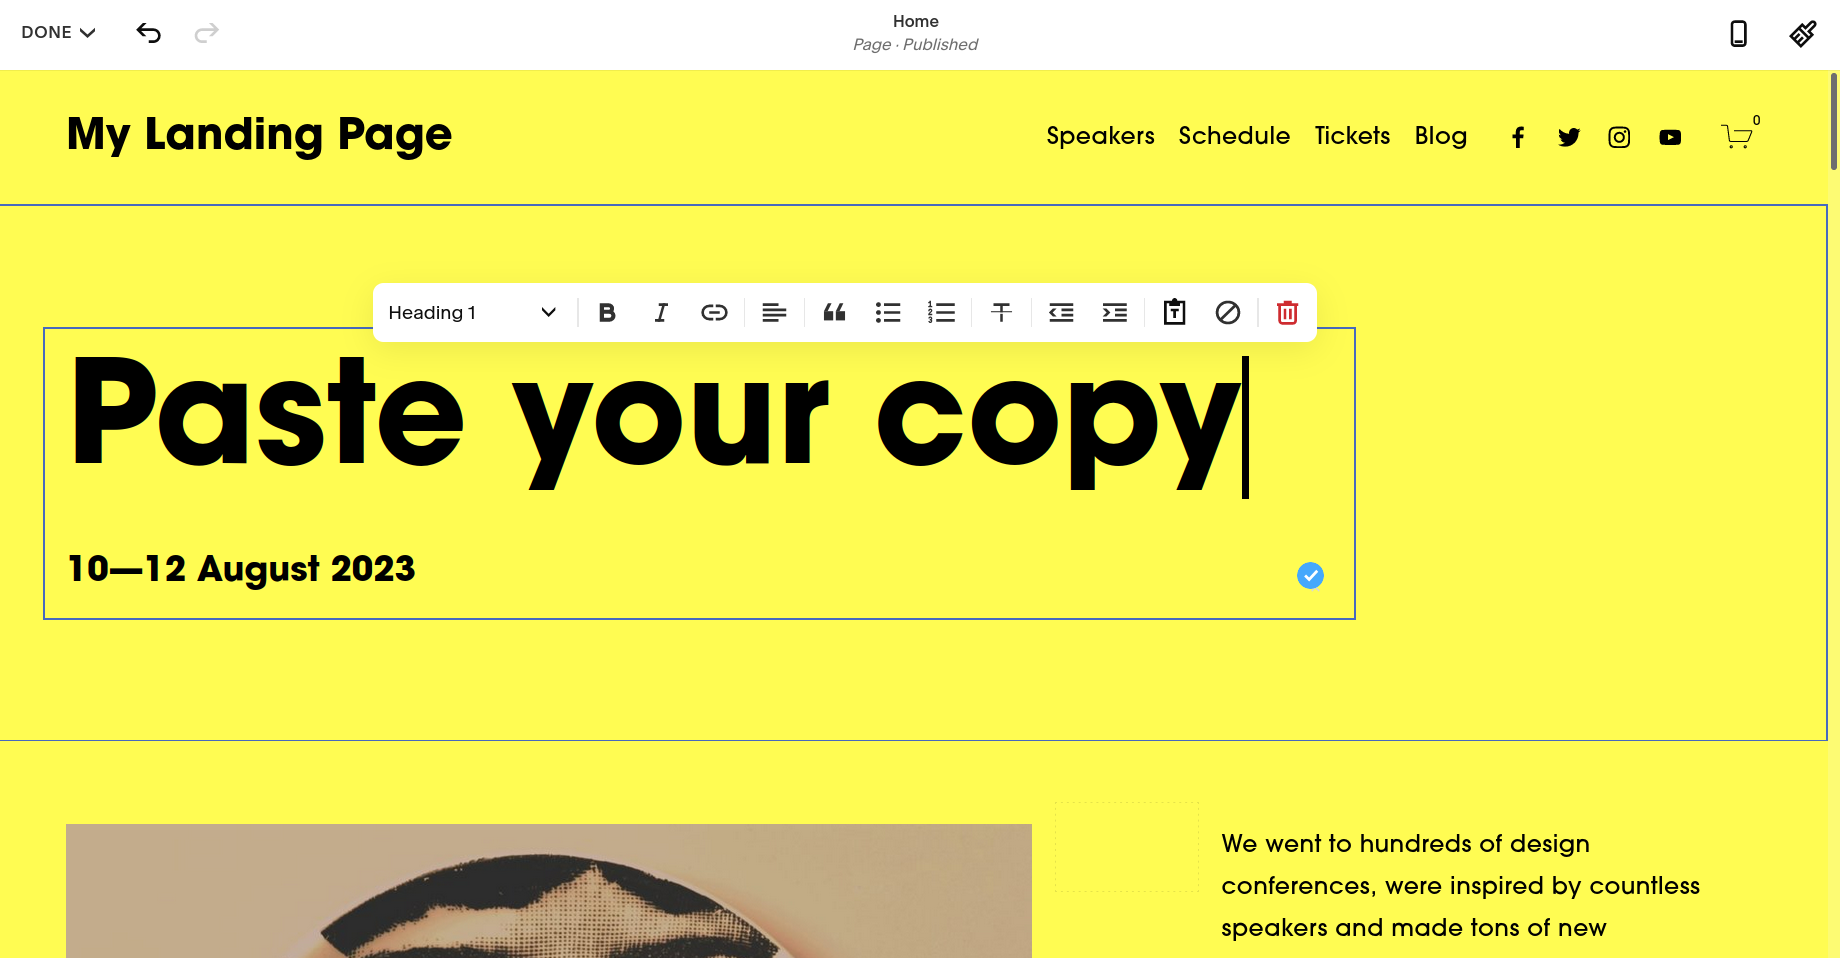
Task: Apply blockquote formatting
Action: click(x=834, y=313)
